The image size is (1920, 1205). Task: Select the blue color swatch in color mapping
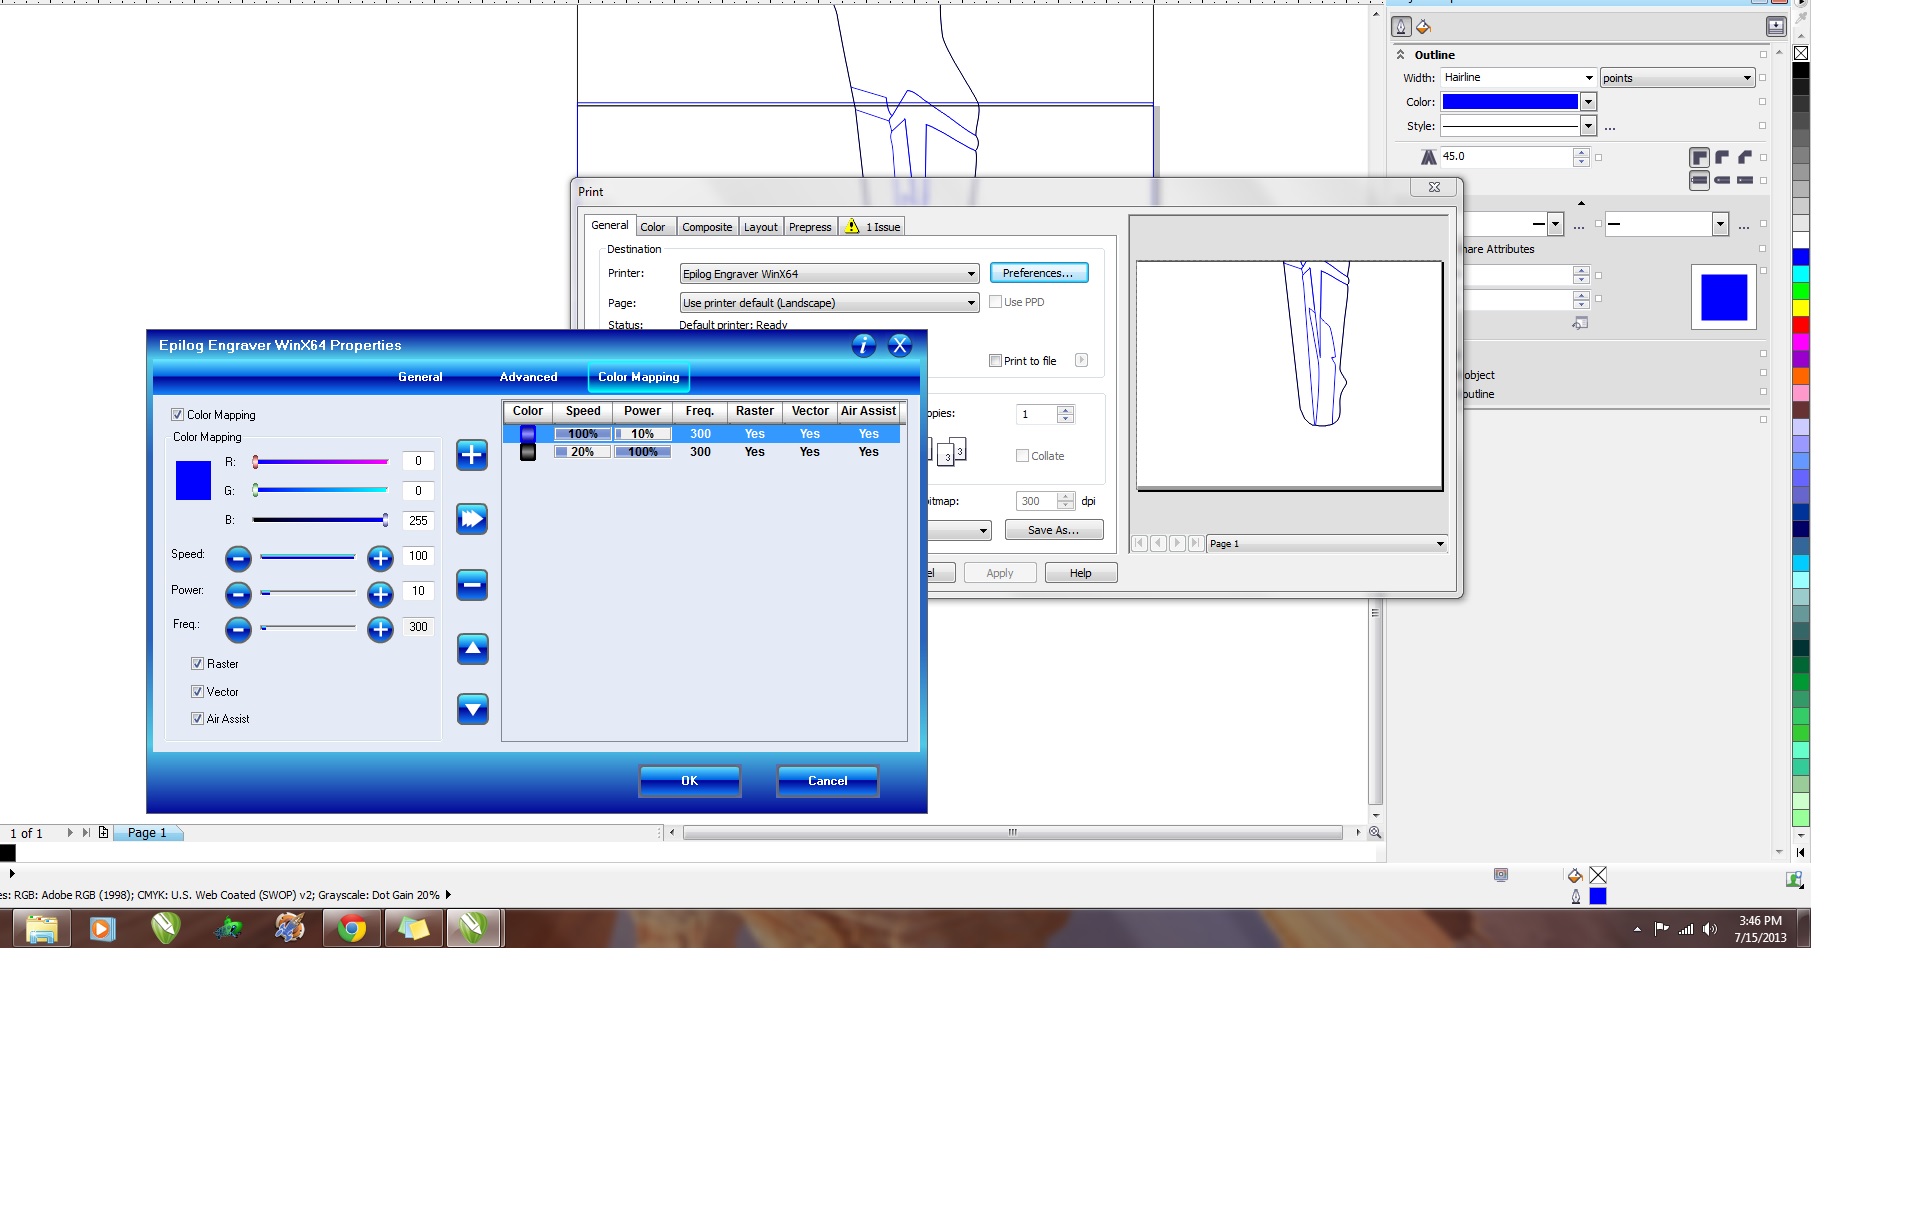click(x=525, y=432)
